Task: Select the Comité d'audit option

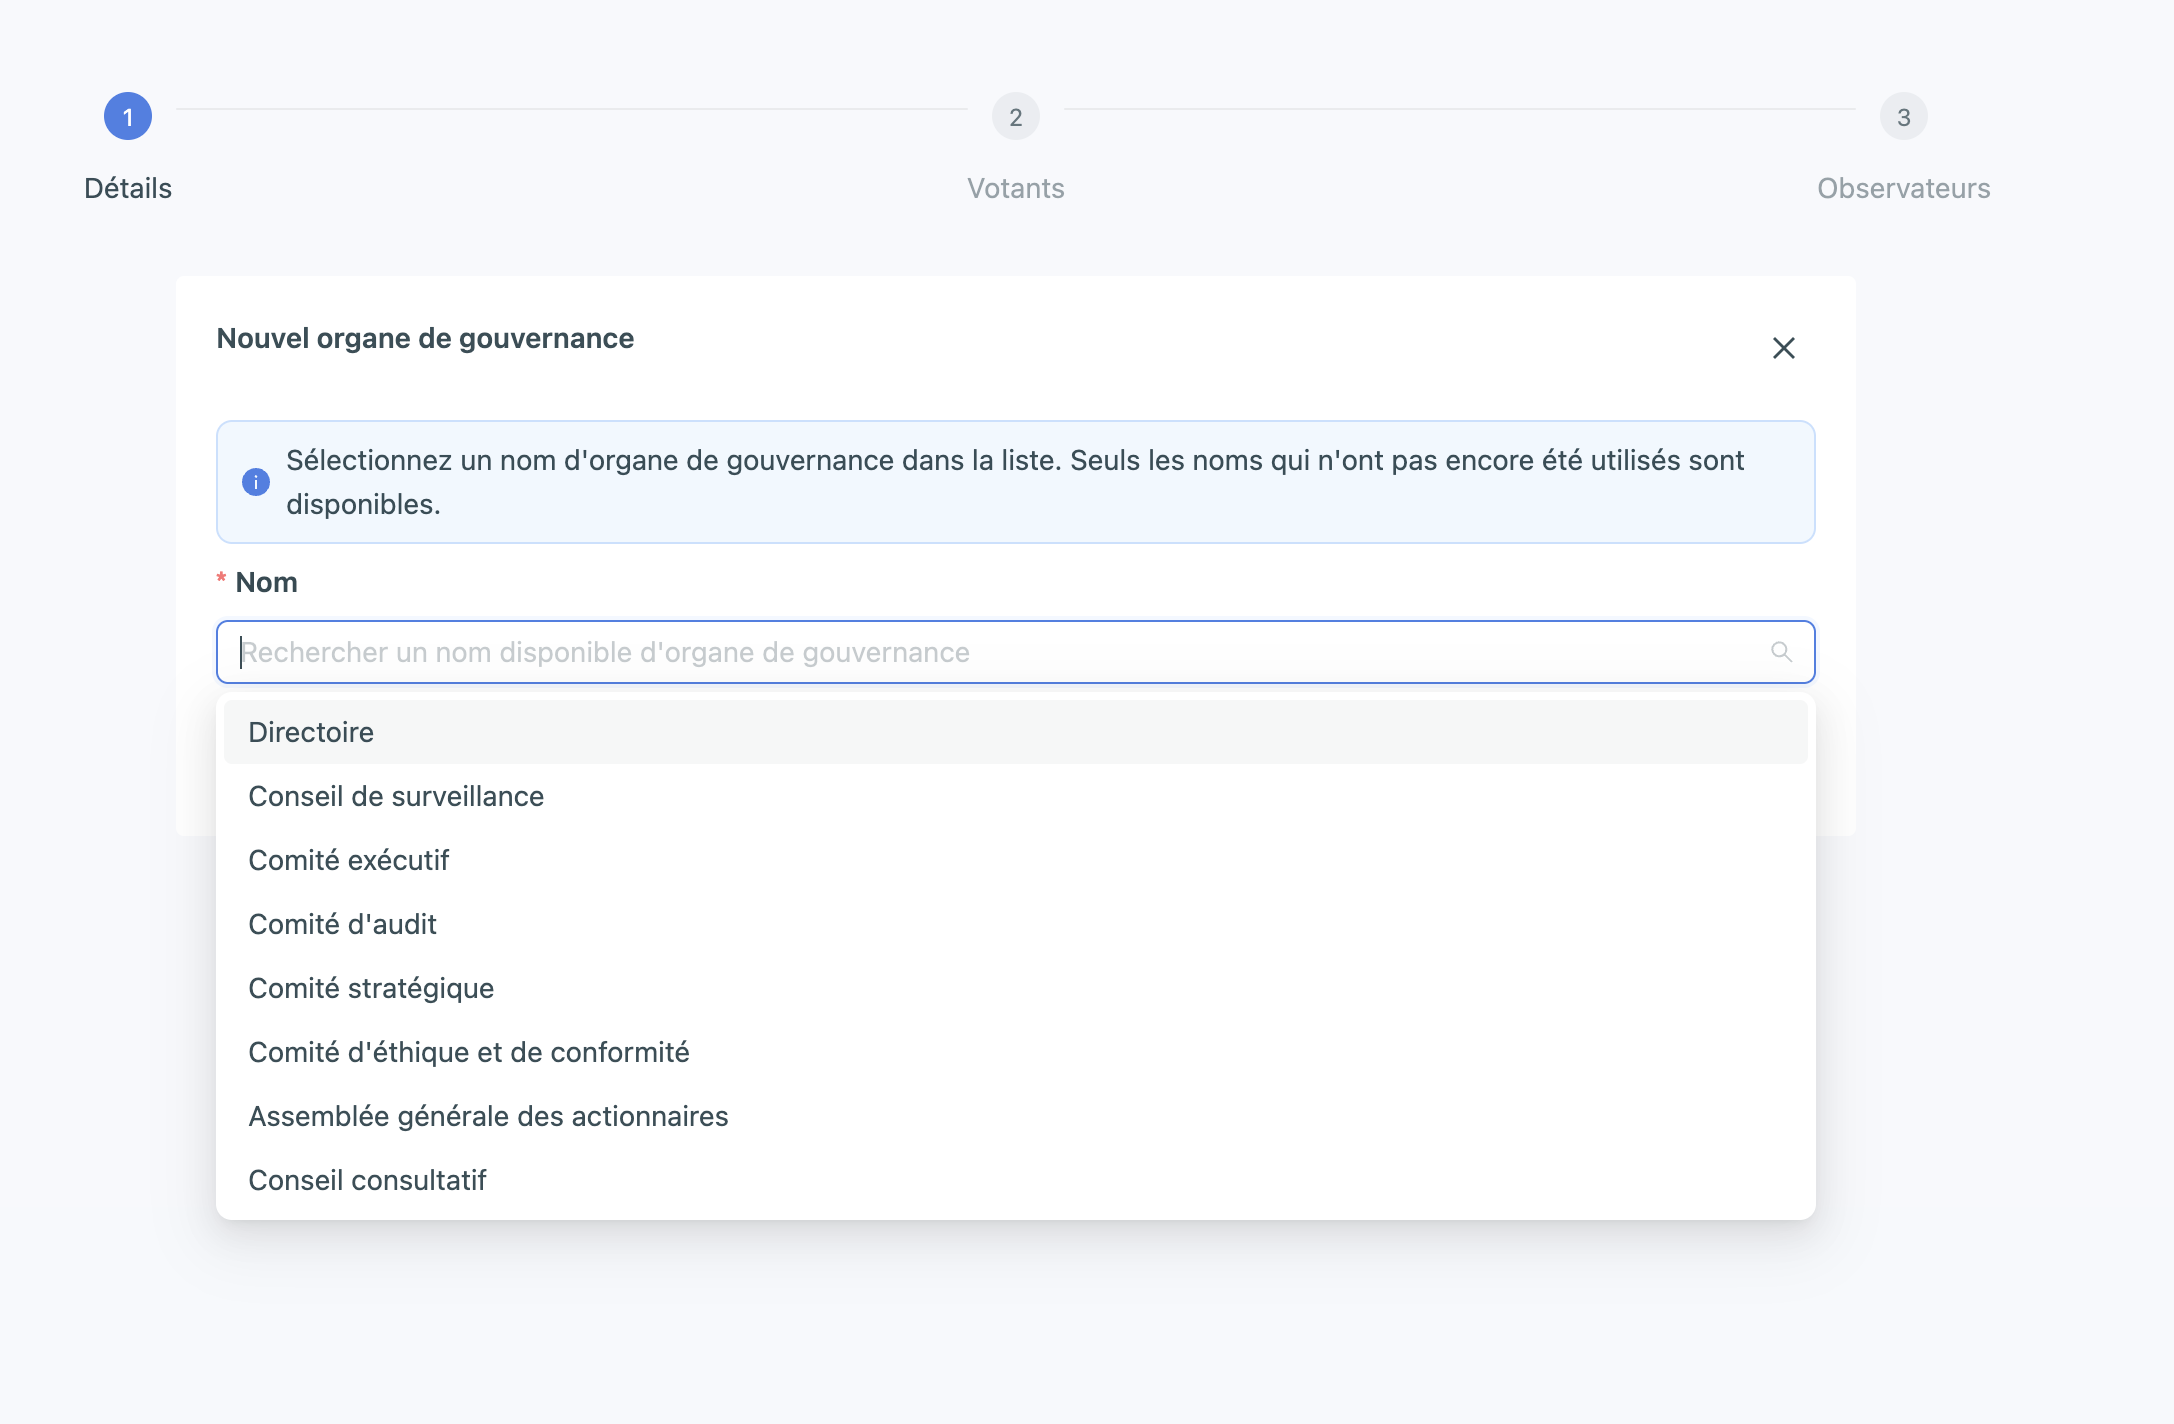Action: click(x=343, y=924)
